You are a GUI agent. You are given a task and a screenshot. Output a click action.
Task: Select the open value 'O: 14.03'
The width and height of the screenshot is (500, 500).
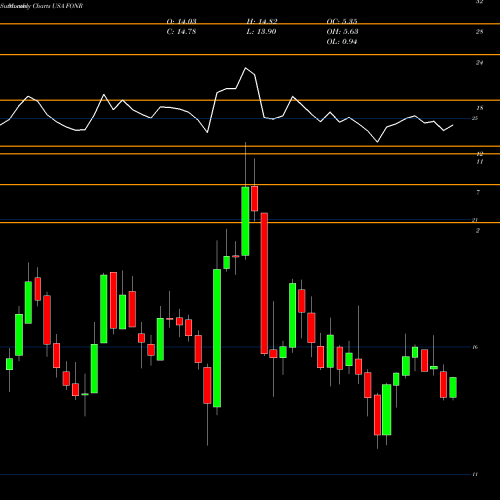click(x=181, y=21)
